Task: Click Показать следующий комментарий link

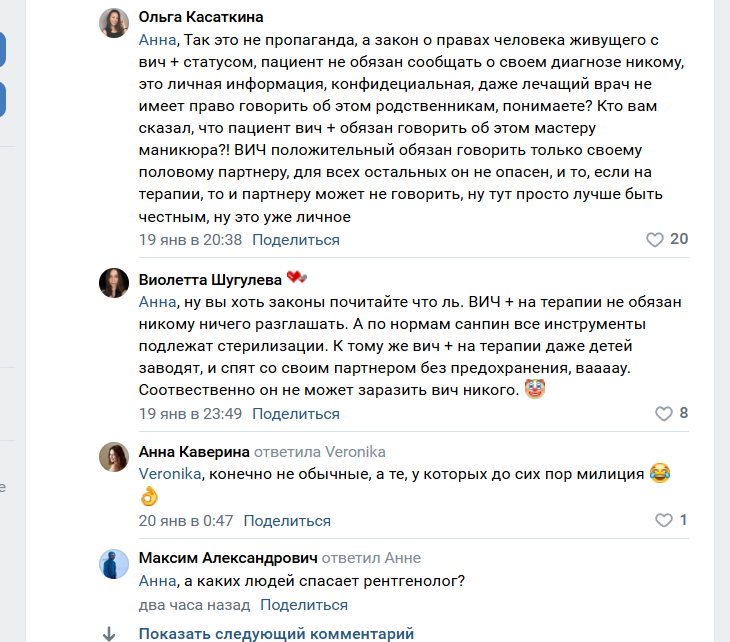Action: click(276, 634)
